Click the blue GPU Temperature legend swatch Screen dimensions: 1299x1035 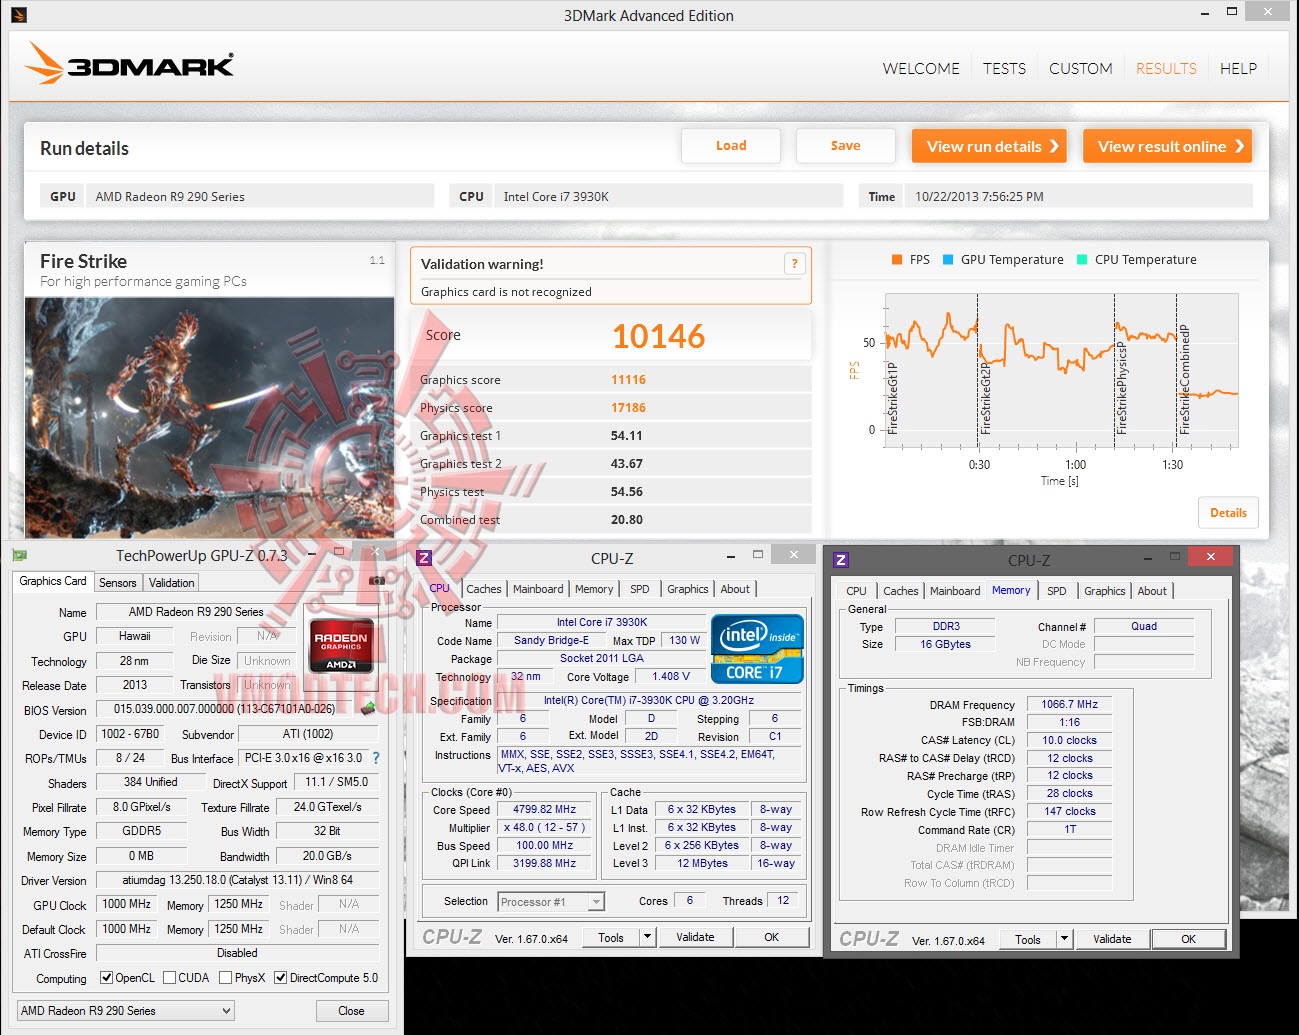[x=948, y=260]
